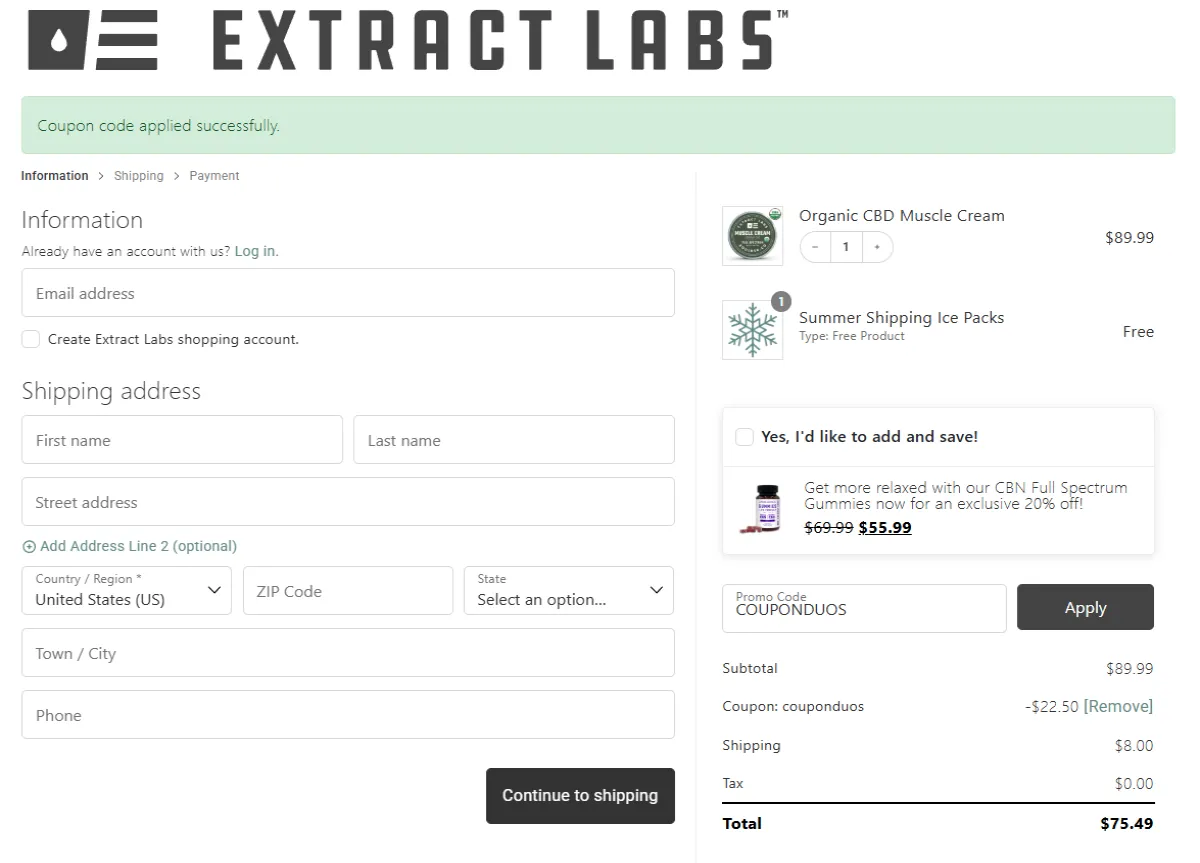Image resolution: width=1200 pixels, height=863 pixels.
Task: Click the minus quantity button
Action: coord(816,247)
